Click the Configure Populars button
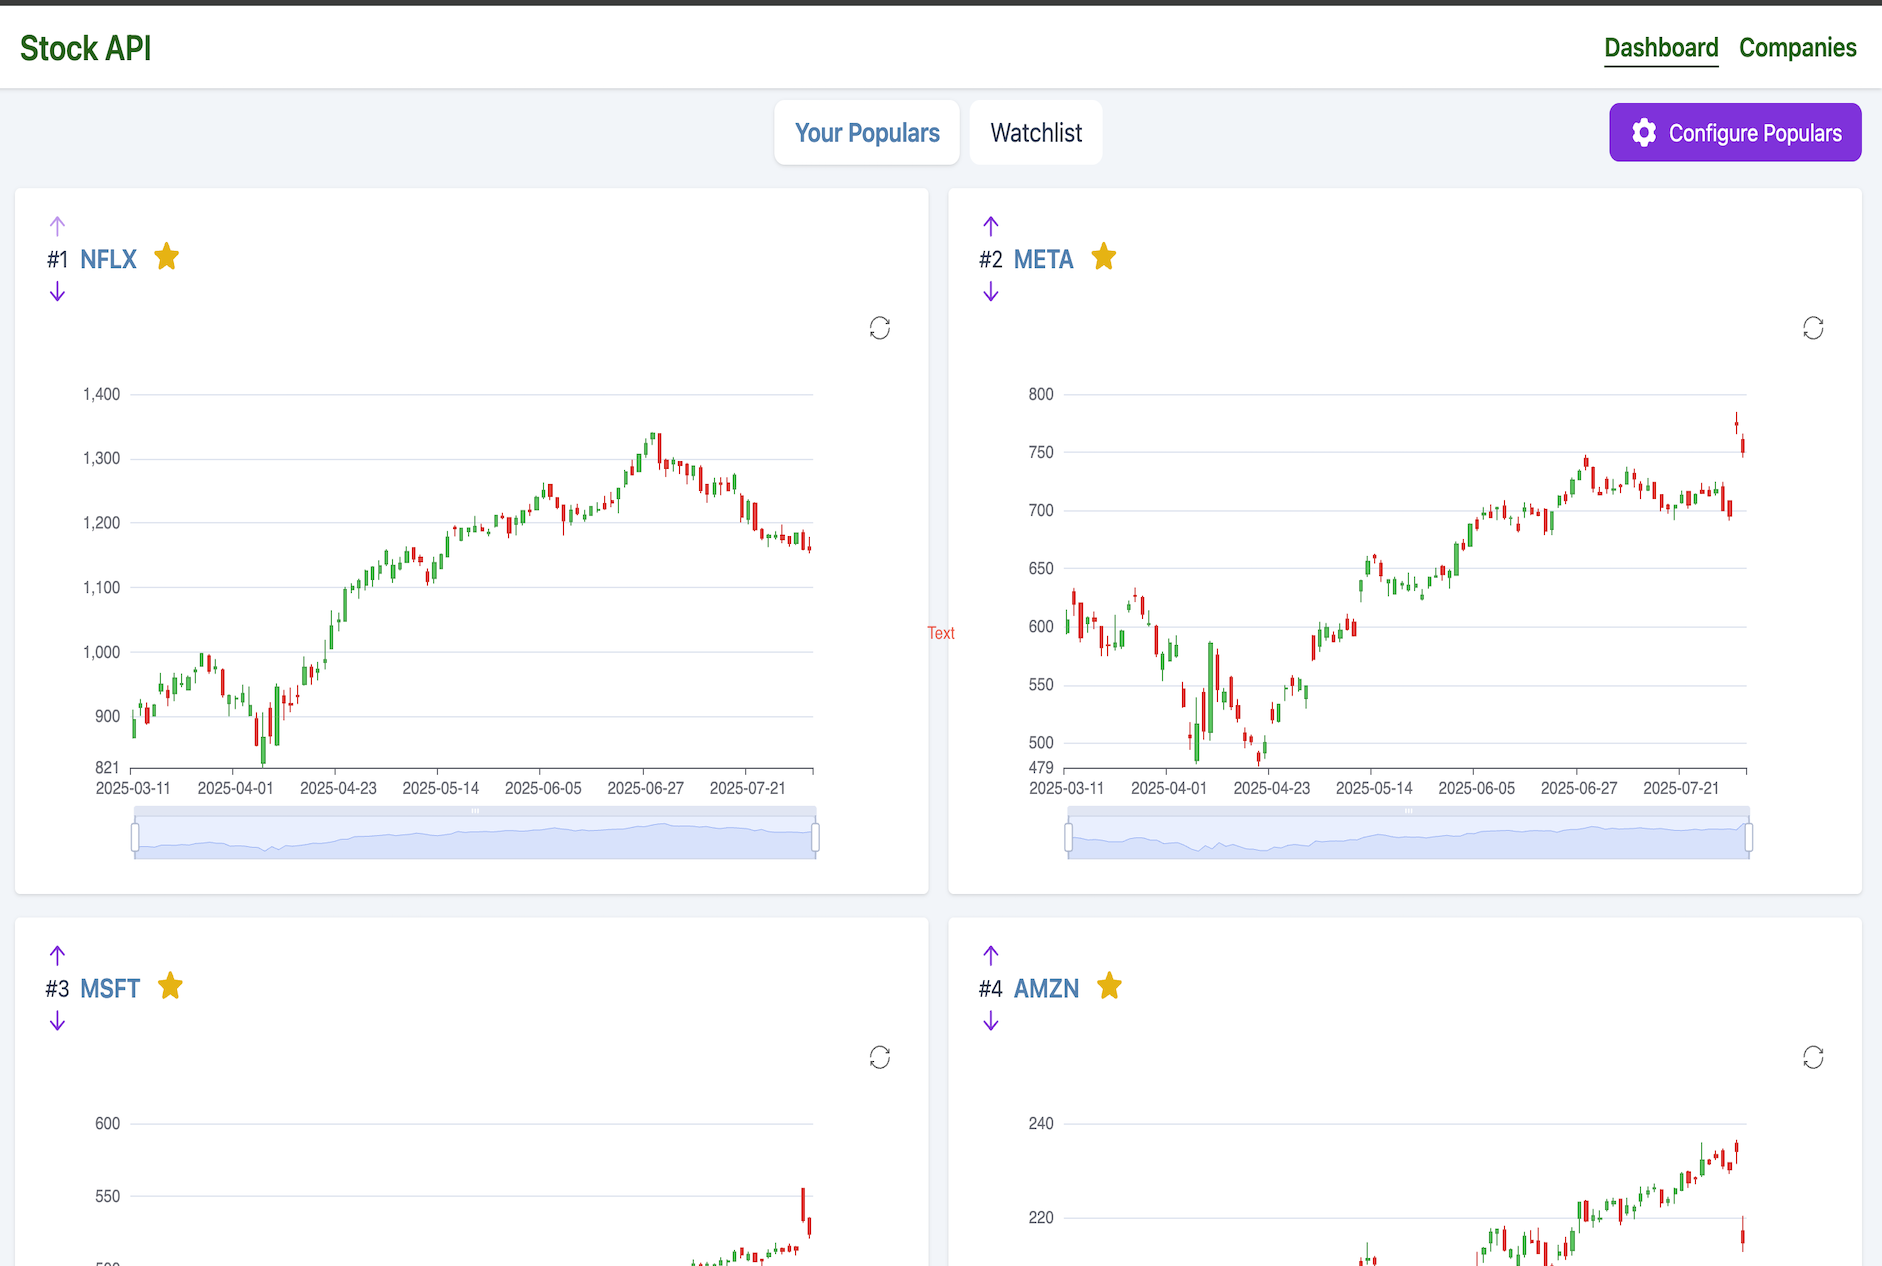The width and height of the screenshot is (1882, 1266). [x=1735, y=132]
